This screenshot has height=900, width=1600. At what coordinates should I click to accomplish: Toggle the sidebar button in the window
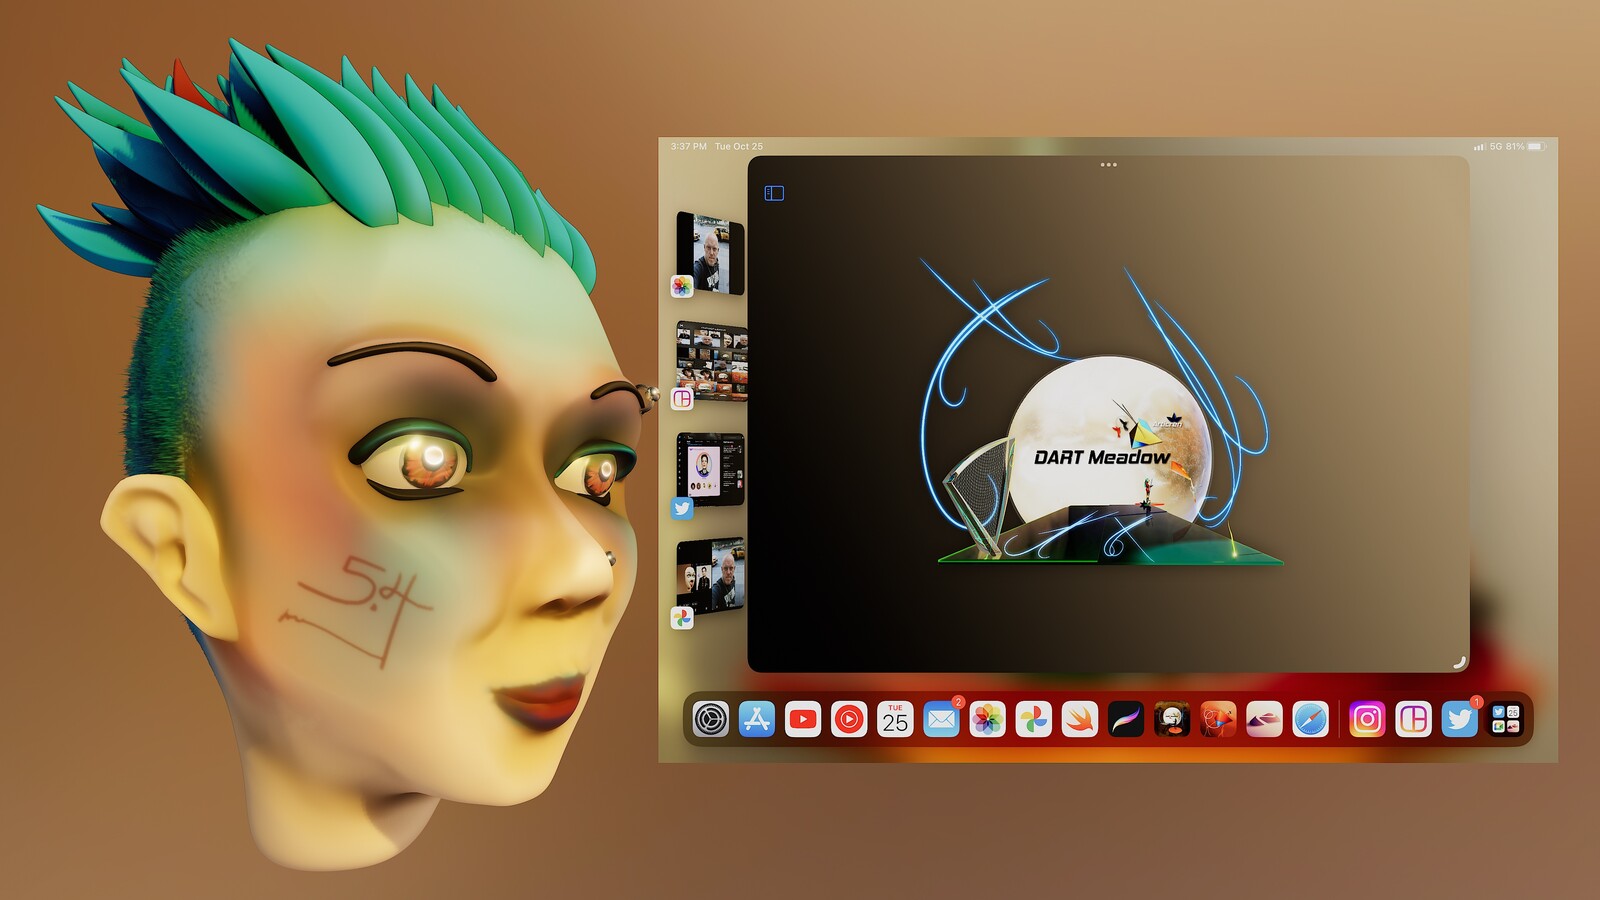[774, 193]
